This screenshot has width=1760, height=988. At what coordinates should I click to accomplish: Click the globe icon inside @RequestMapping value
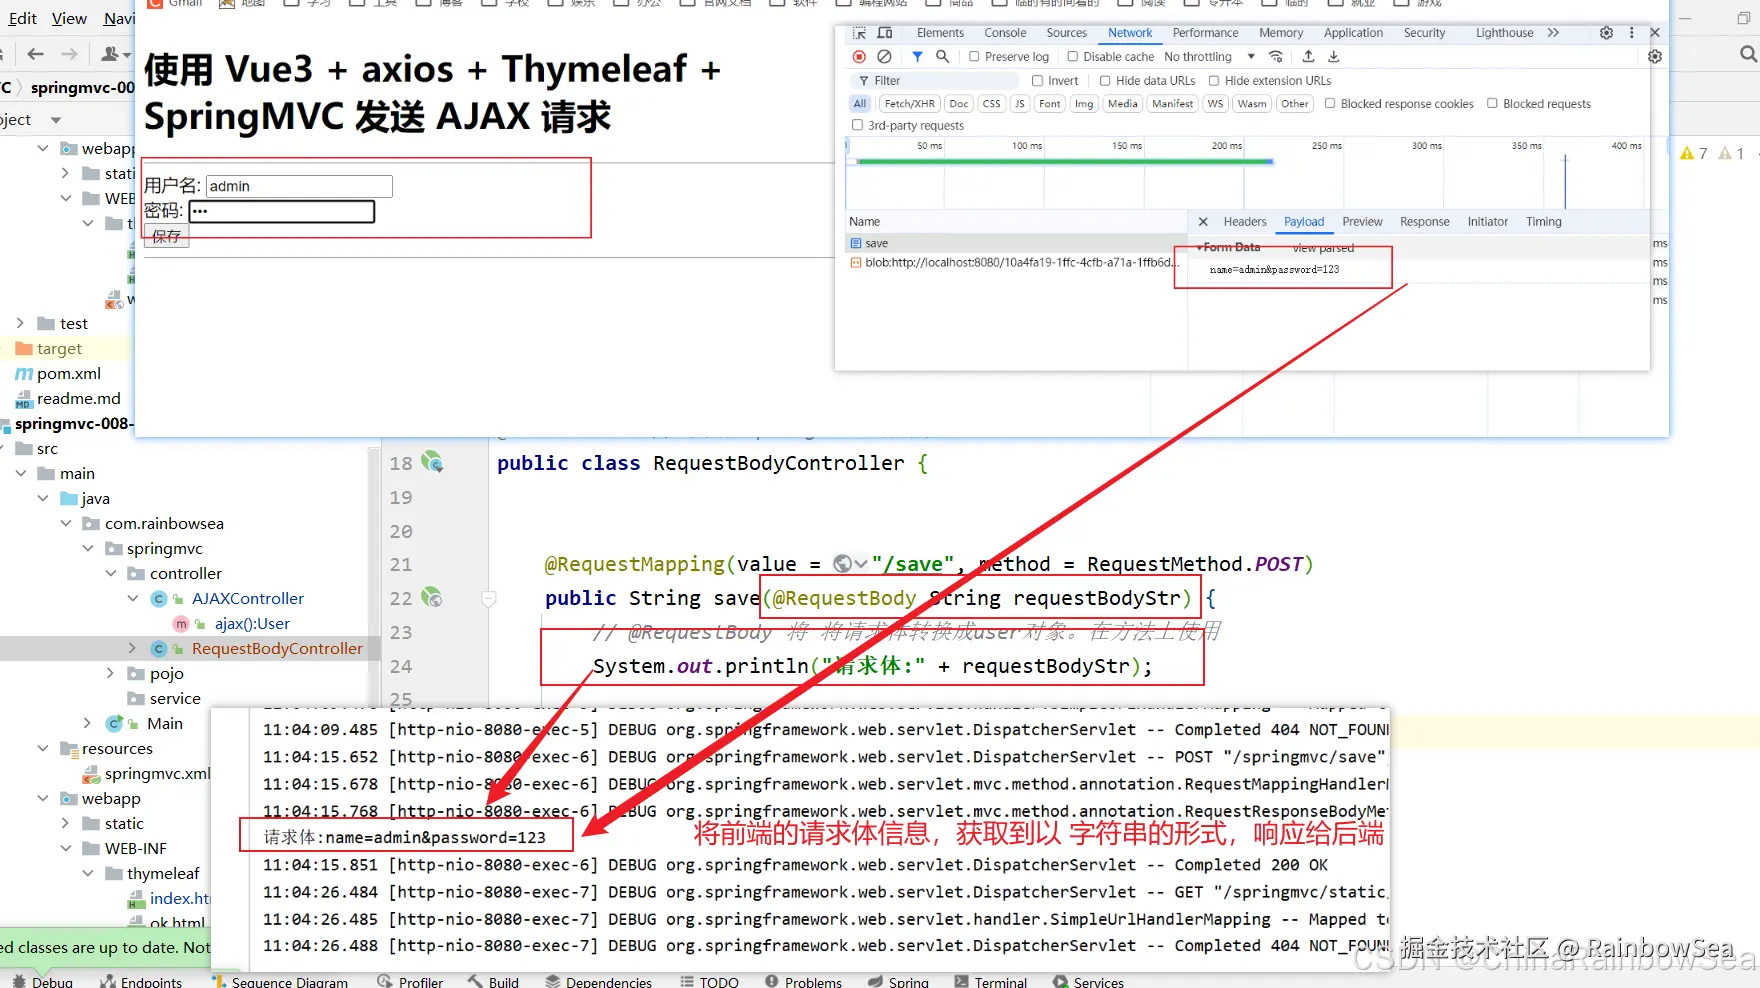point(843,564)
